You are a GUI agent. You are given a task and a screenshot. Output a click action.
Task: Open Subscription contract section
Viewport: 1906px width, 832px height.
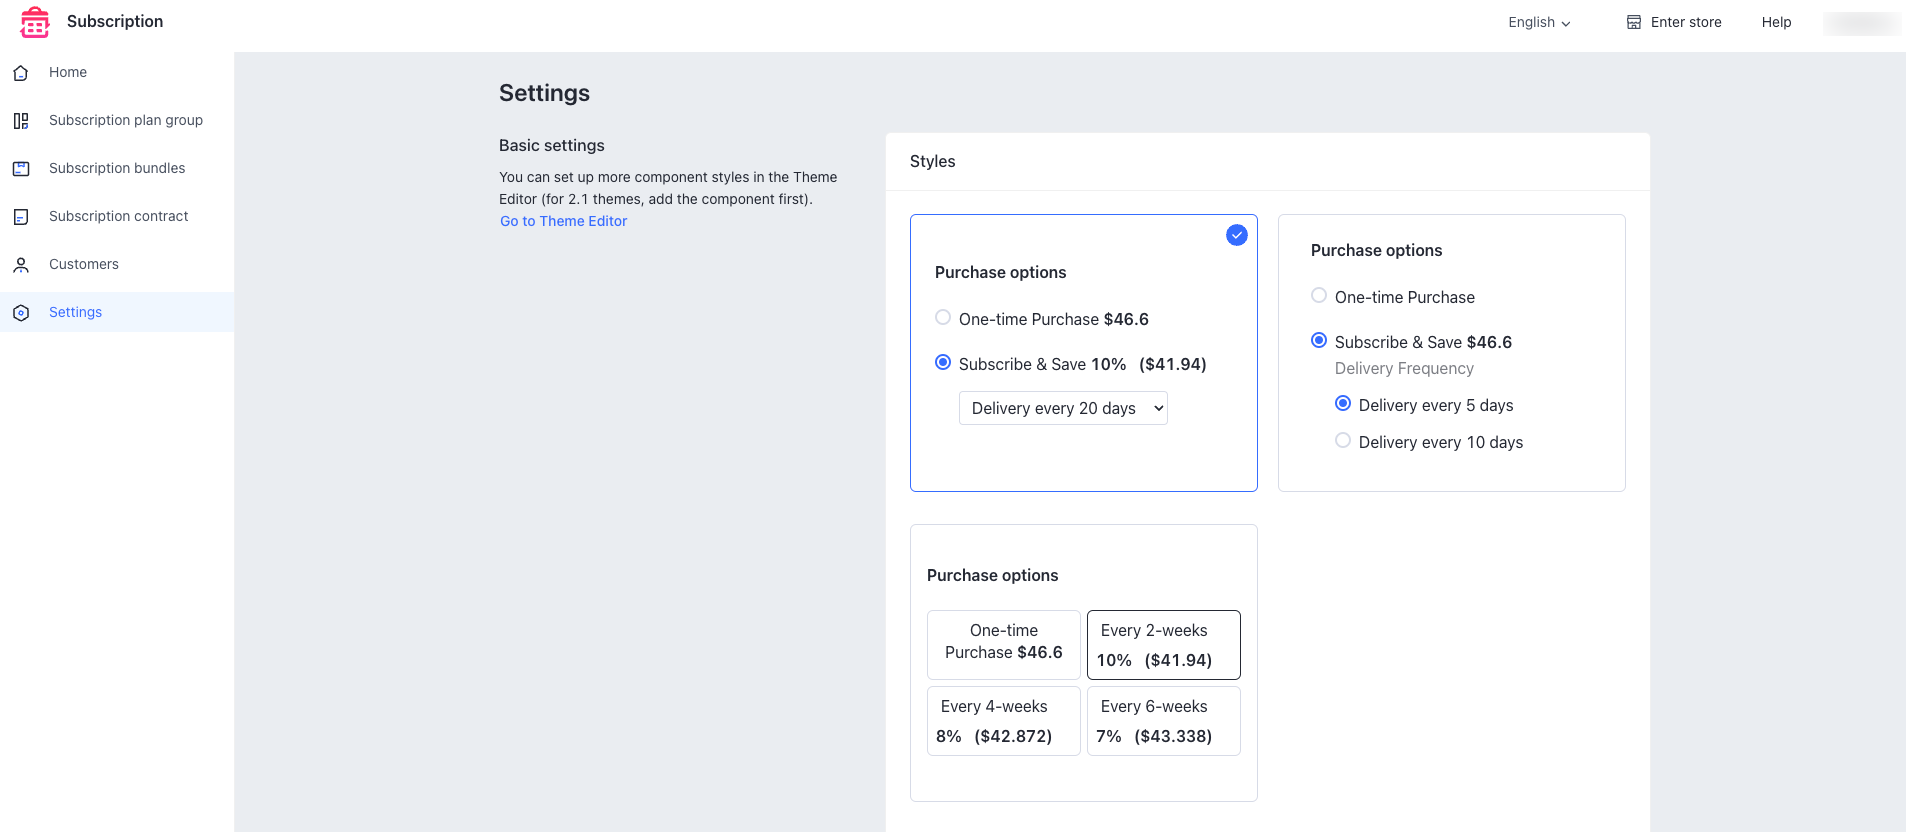point(117,216)
